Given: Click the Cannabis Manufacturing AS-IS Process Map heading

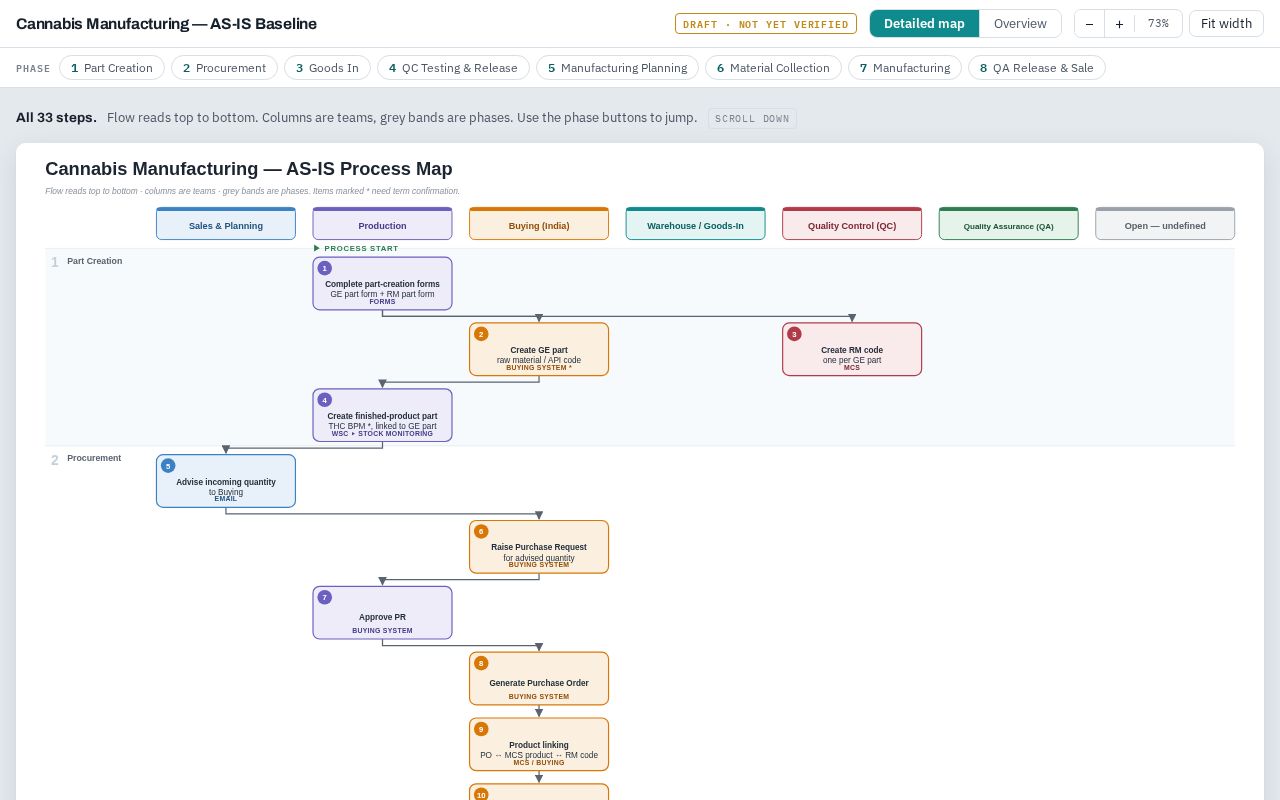Looking at the screenshot, I should [249, 168].
